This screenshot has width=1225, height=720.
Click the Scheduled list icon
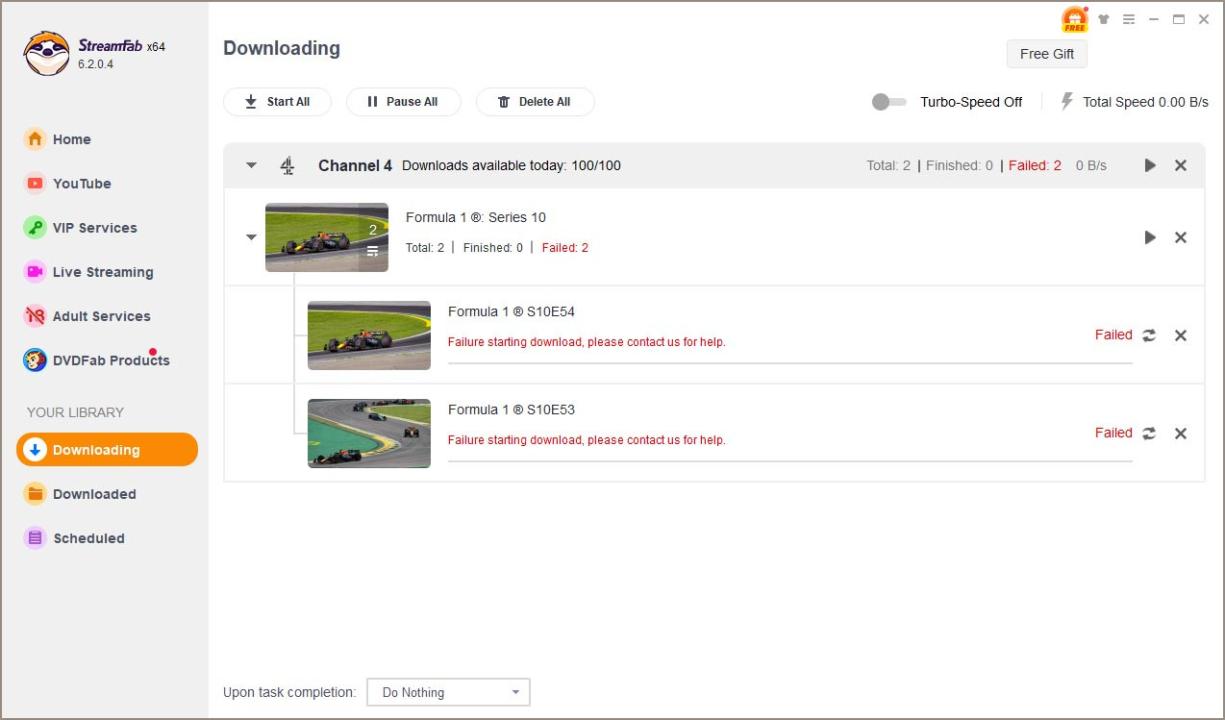[35, 537]
